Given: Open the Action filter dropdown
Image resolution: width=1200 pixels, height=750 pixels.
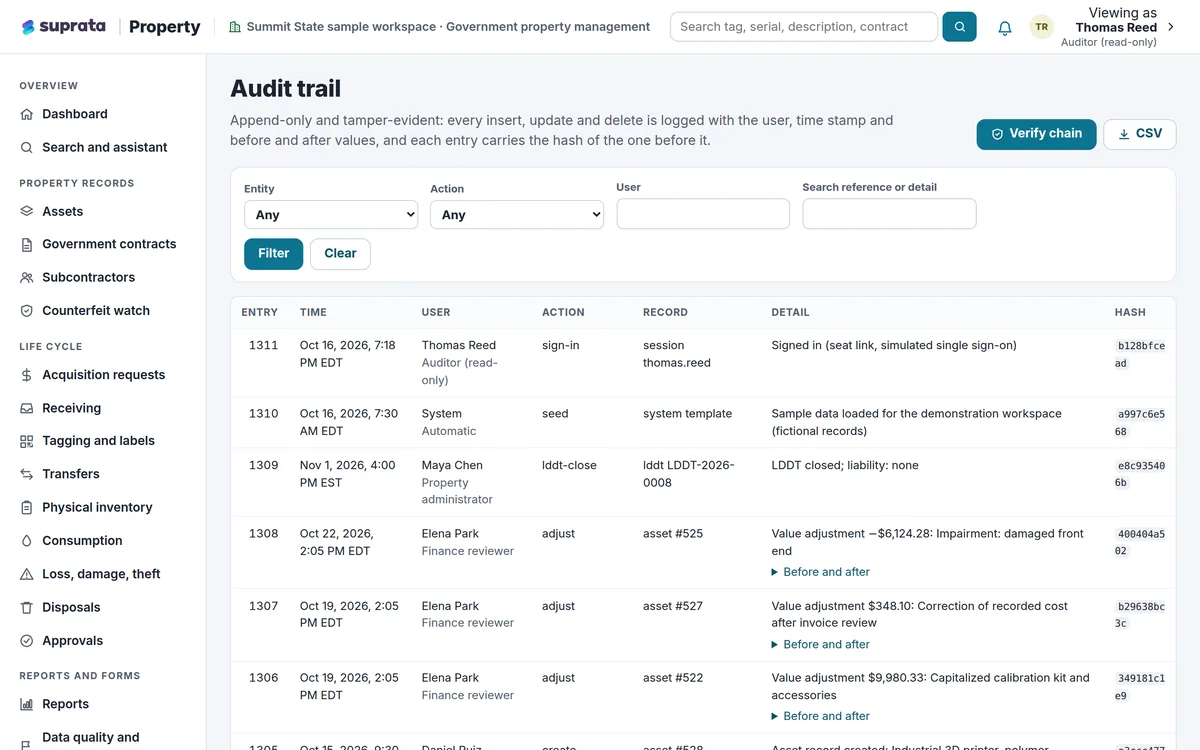Looking at the screenshot, I should 517,214.
